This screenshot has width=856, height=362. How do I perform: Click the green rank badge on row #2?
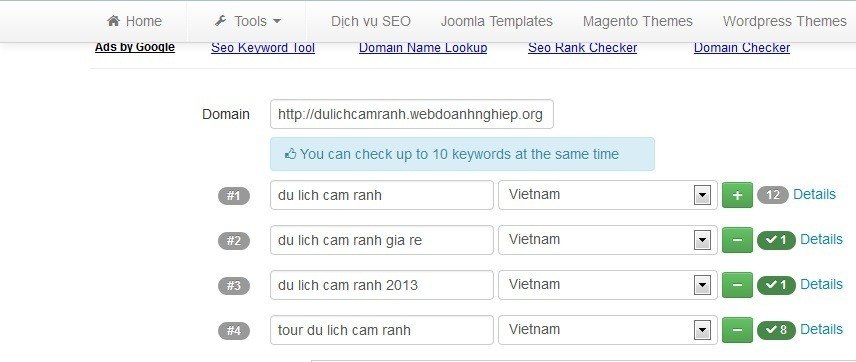click(776, 240)
